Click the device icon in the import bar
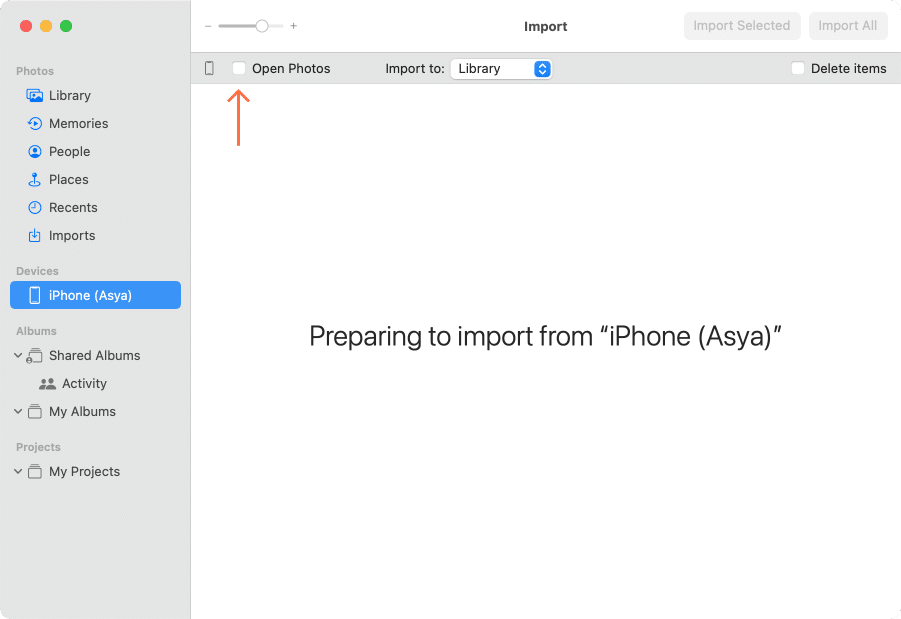The width and height of the screenshot is (901, 619). point(209,67)
